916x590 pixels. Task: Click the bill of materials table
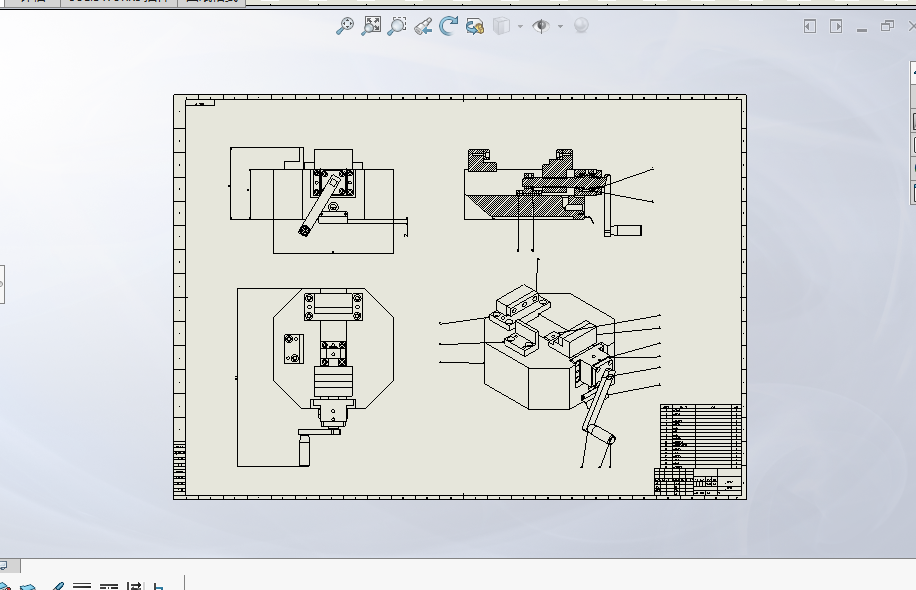pyautogui.click(x=703, y=435)
